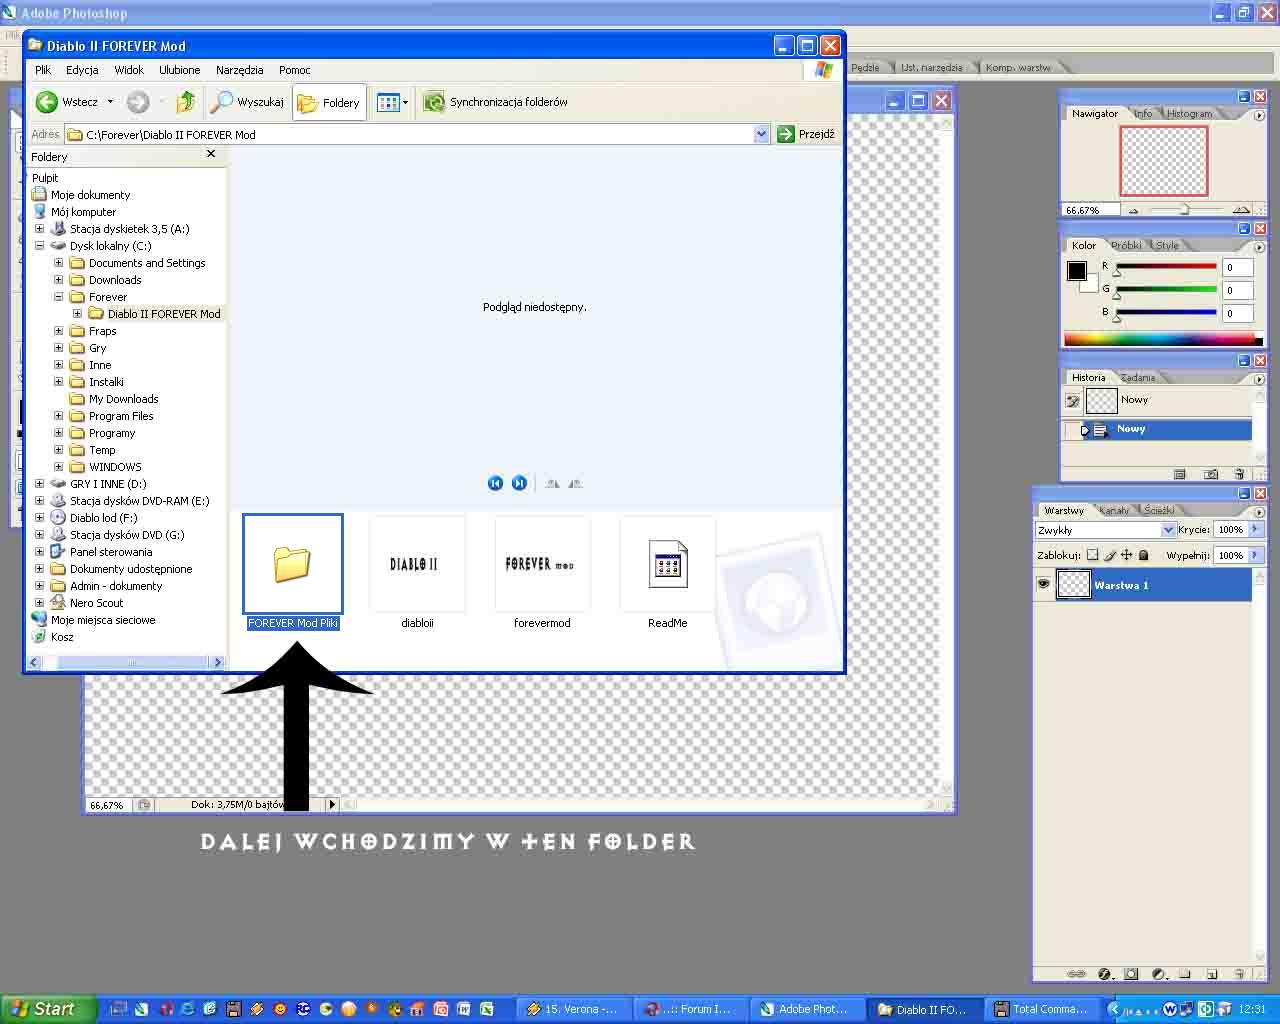
Task: Click the lock position move icon
Action: click(x=1127, y=555)
